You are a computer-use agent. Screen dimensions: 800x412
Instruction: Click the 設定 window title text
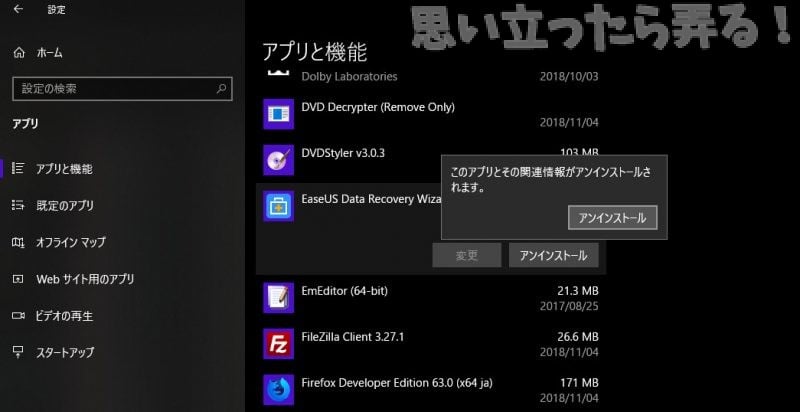point(56,10)
